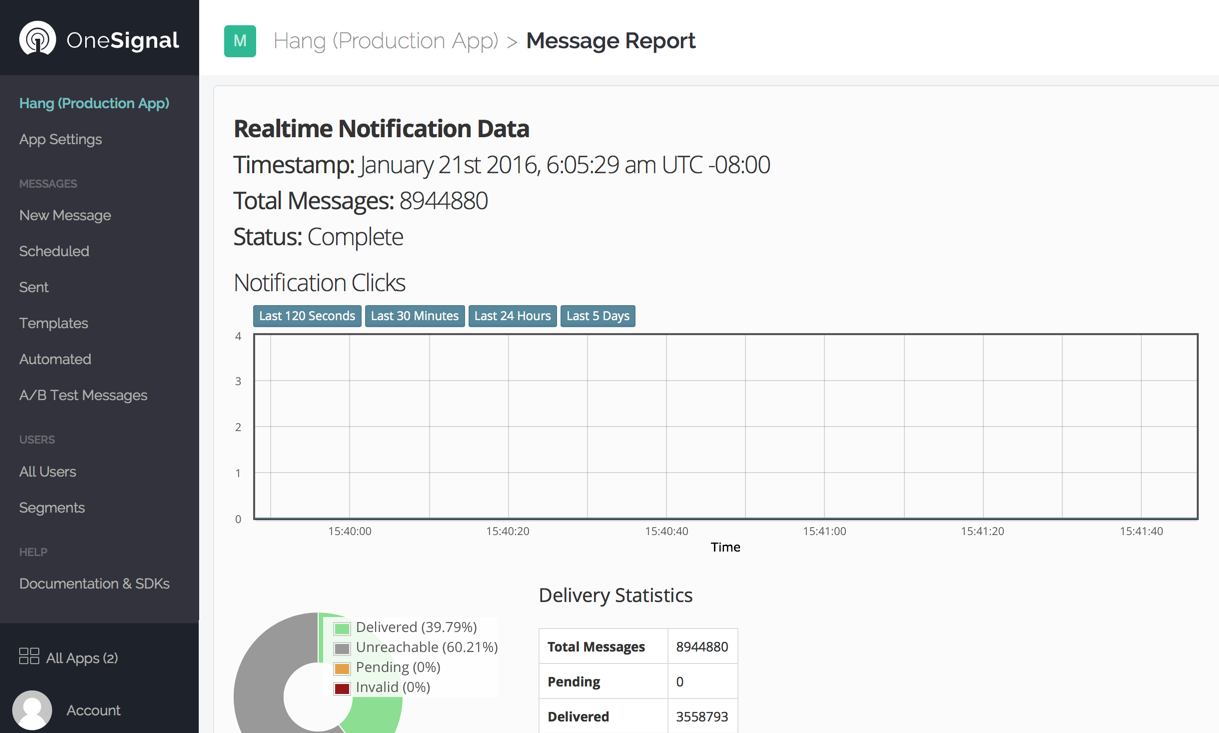Select Hang (Production App) in sidebar
Image resolution: width=1219 pixels, height=733 pixels.
coord(94,103)
